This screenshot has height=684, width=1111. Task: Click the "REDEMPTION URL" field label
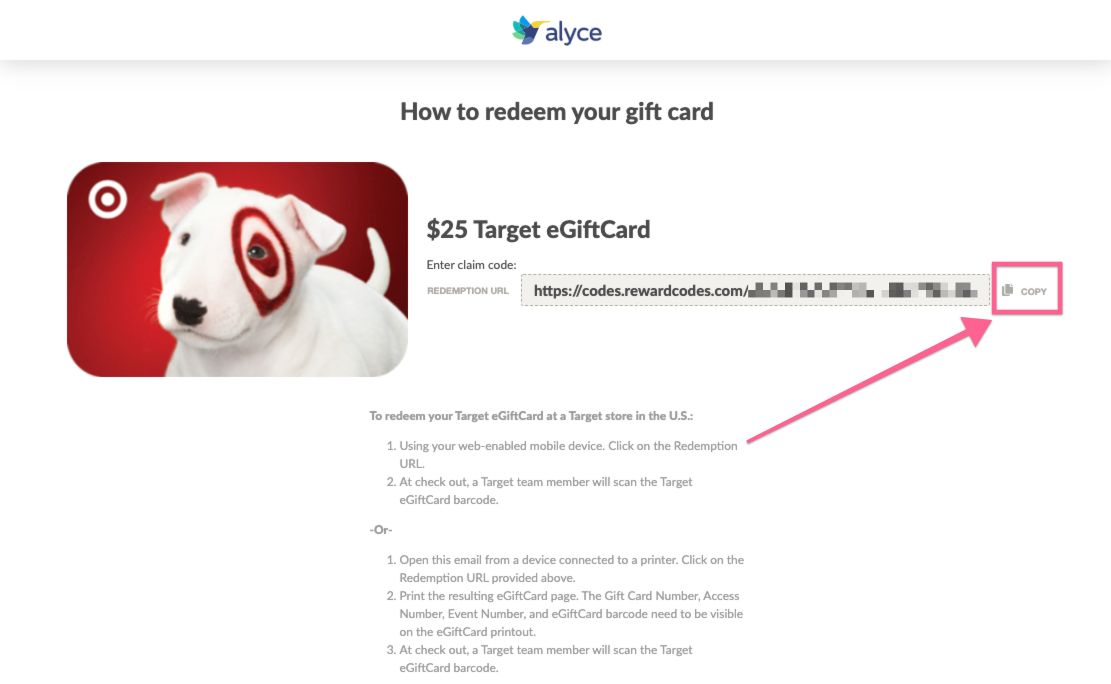point(468,291)
